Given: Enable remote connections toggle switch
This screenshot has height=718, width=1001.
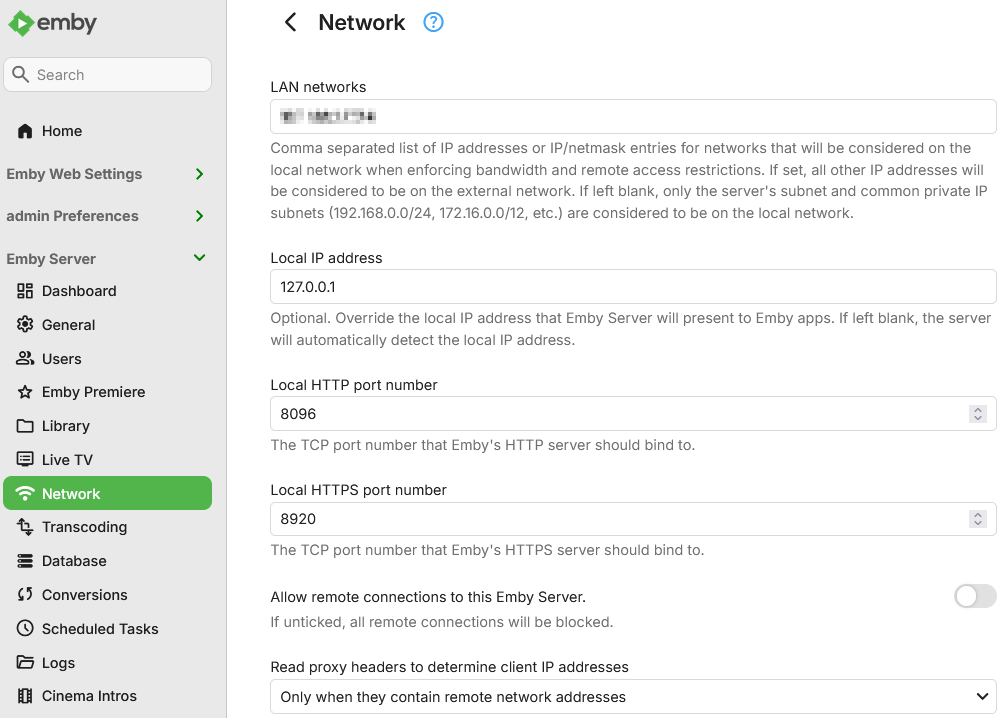Looking at the screenshot, I should click(975, 597).
